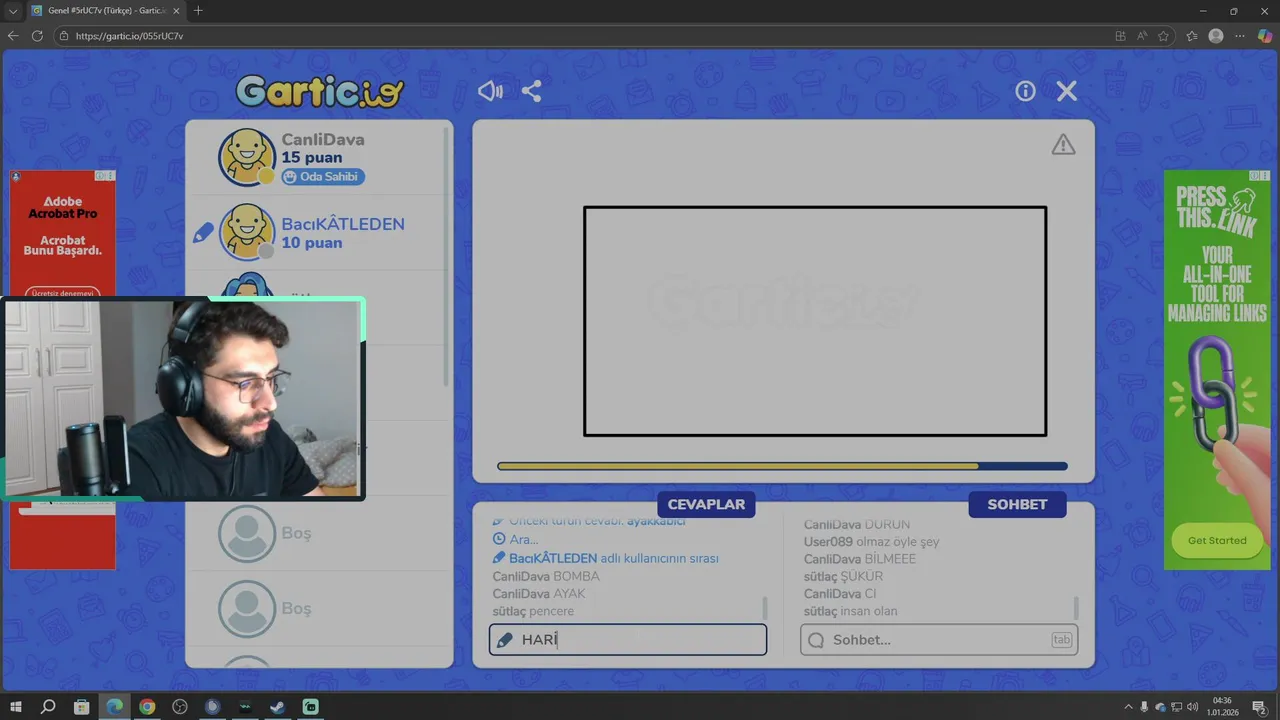Click the 'CanliDava BOMBA' answer entry

546,576
